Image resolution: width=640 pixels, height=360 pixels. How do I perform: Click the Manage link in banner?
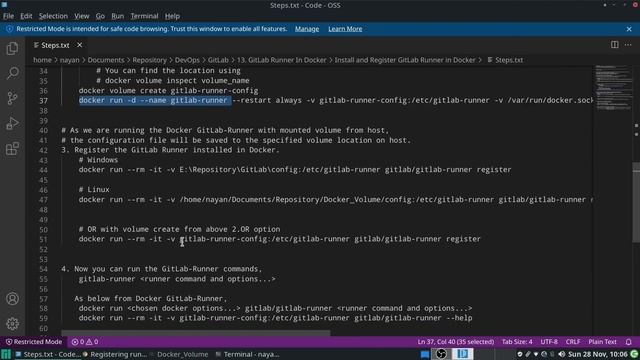tap(307, 29)
